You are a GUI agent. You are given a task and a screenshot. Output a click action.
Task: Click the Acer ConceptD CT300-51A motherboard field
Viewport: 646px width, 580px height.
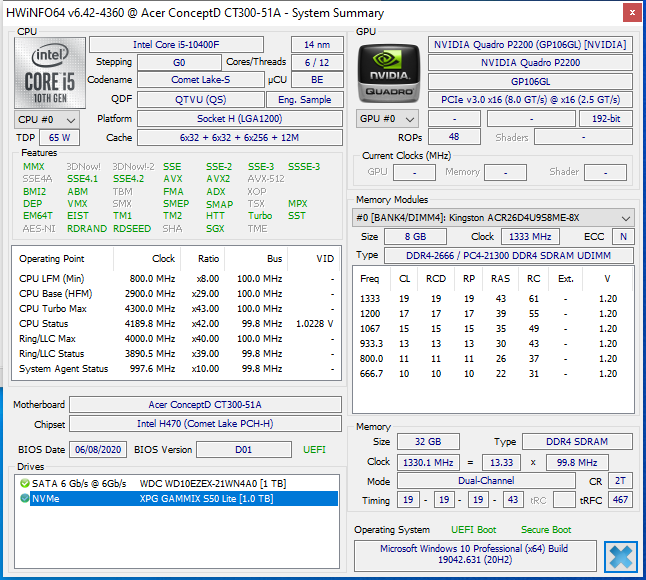click(x=205, y=405)
